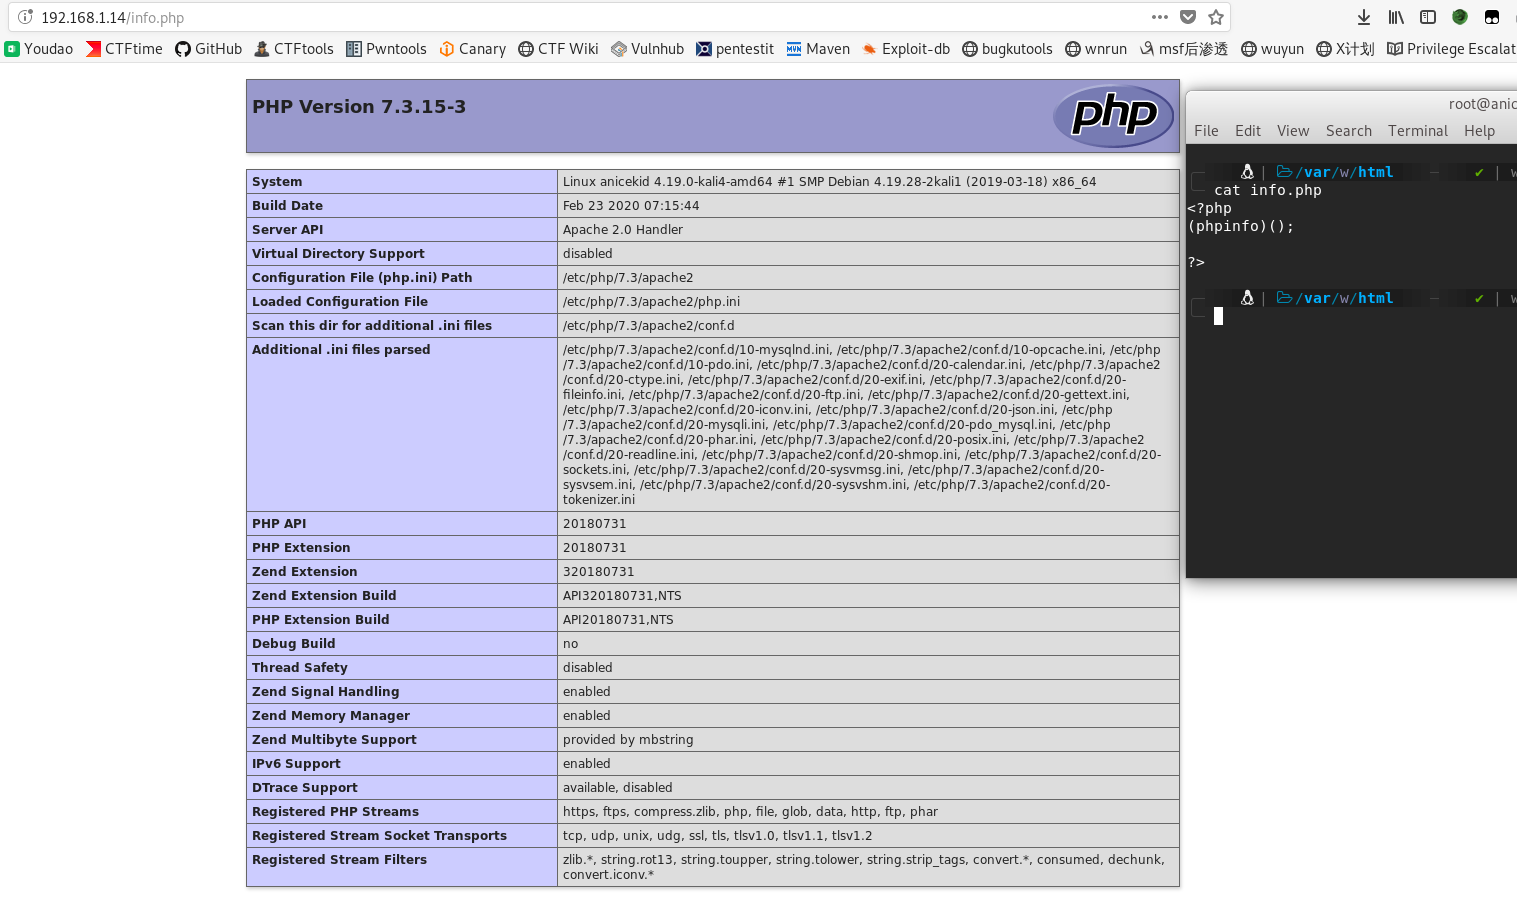Viewport: 1517px width, 899px height.
Task: Open the page actions ellipsis menu
Action: tap(1159, 16)
